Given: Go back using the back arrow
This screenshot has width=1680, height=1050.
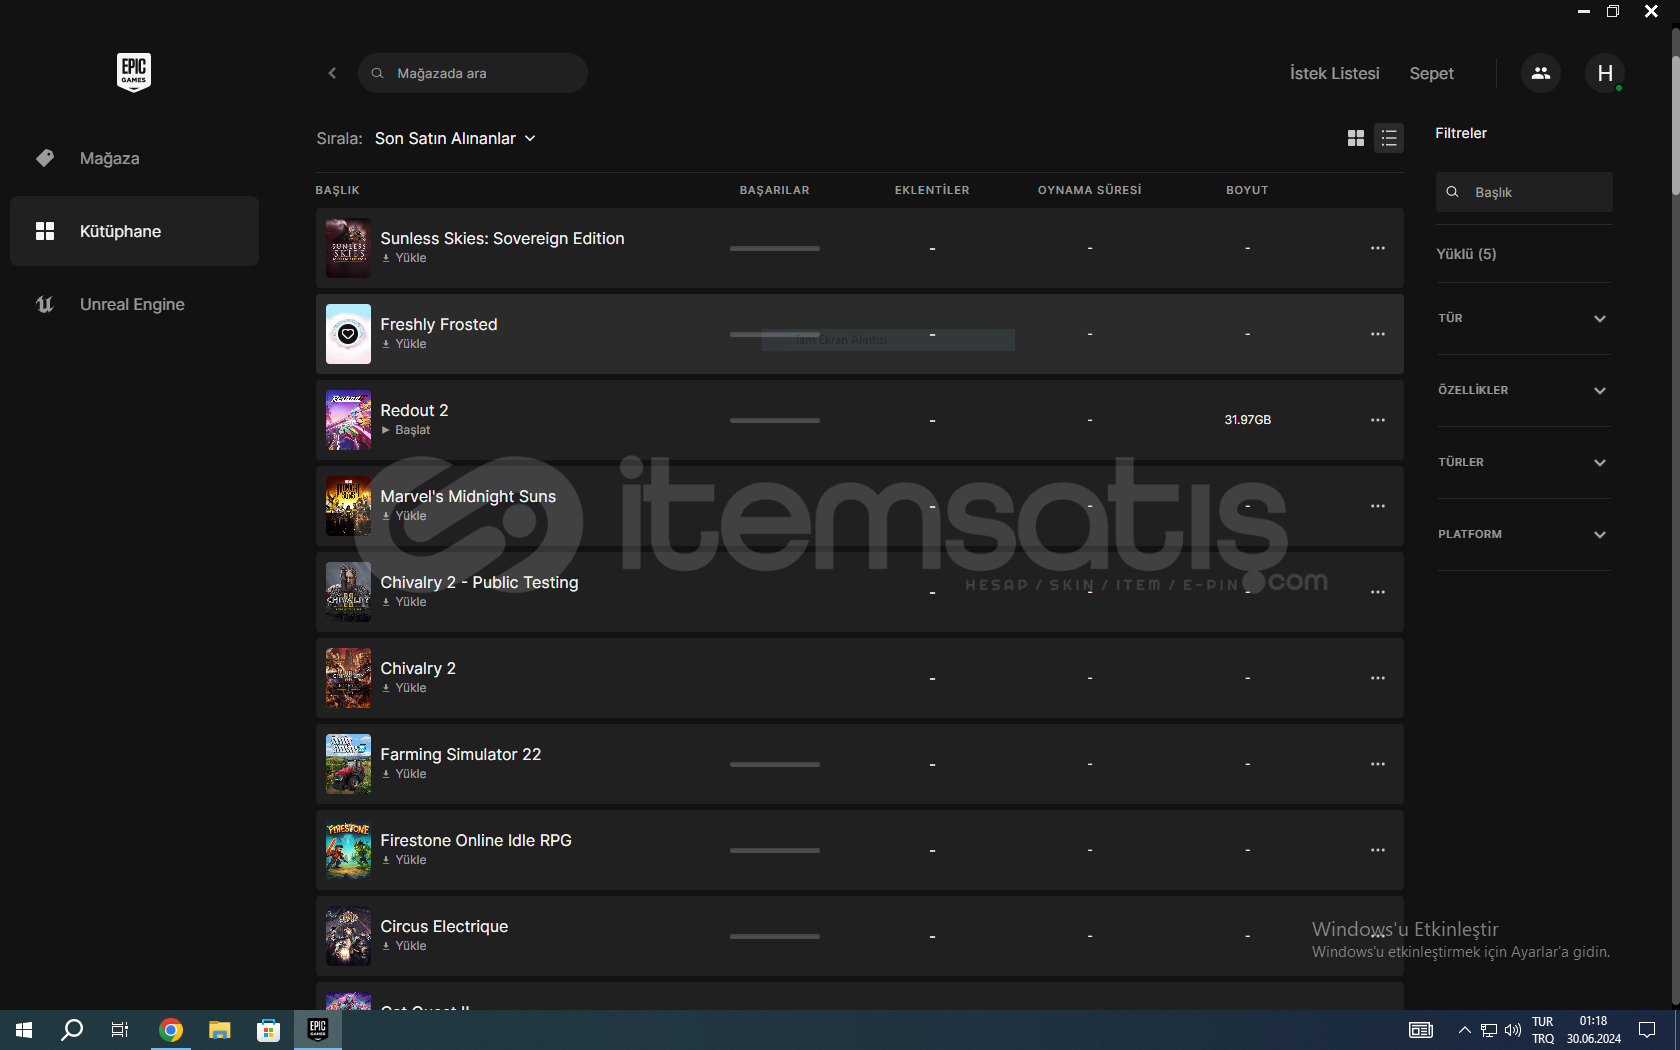Looking at the screenshot, I should tap(332, 73).
